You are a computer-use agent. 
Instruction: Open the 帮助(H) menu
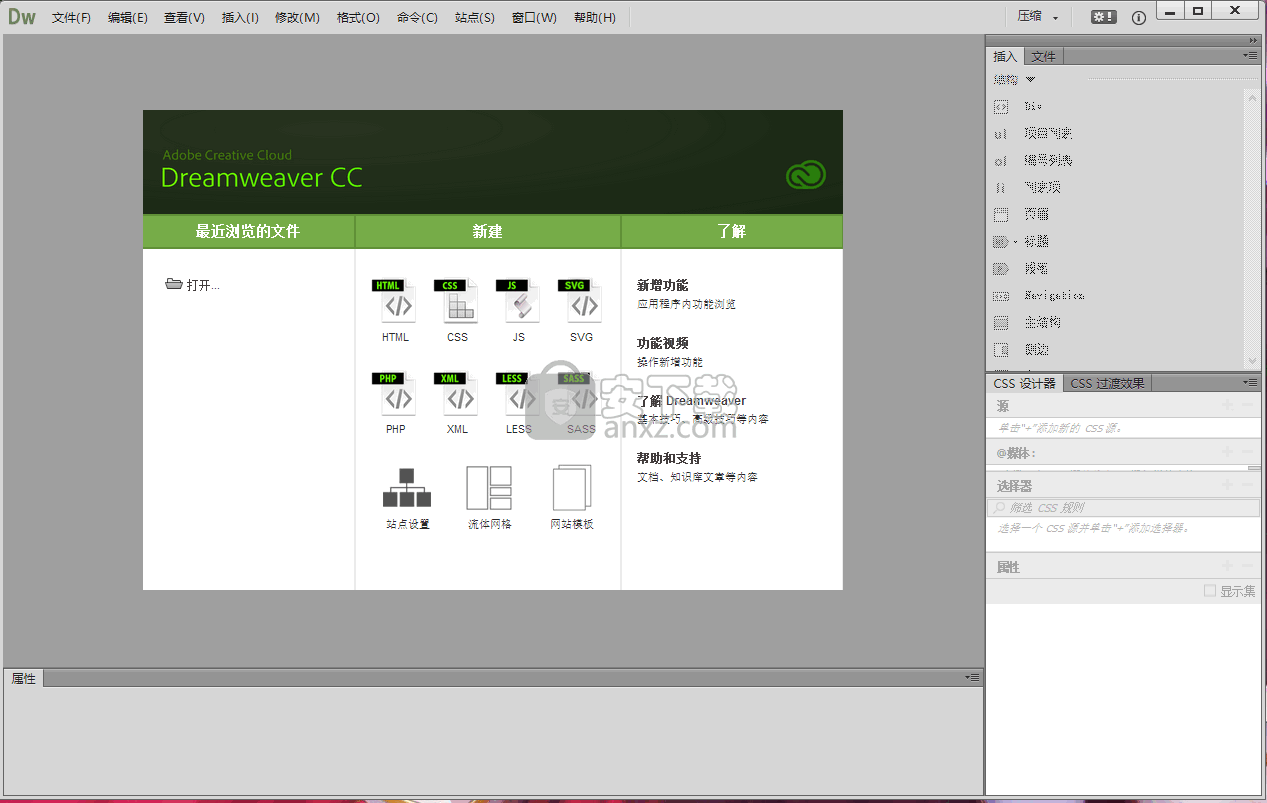point(594,18)
